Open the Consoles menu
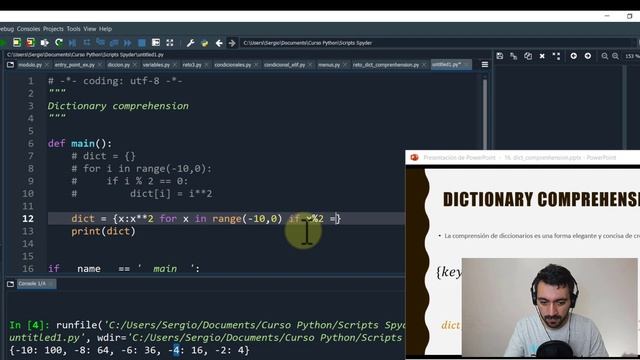Viewport: 640px width, 360px height. point(29,29)
